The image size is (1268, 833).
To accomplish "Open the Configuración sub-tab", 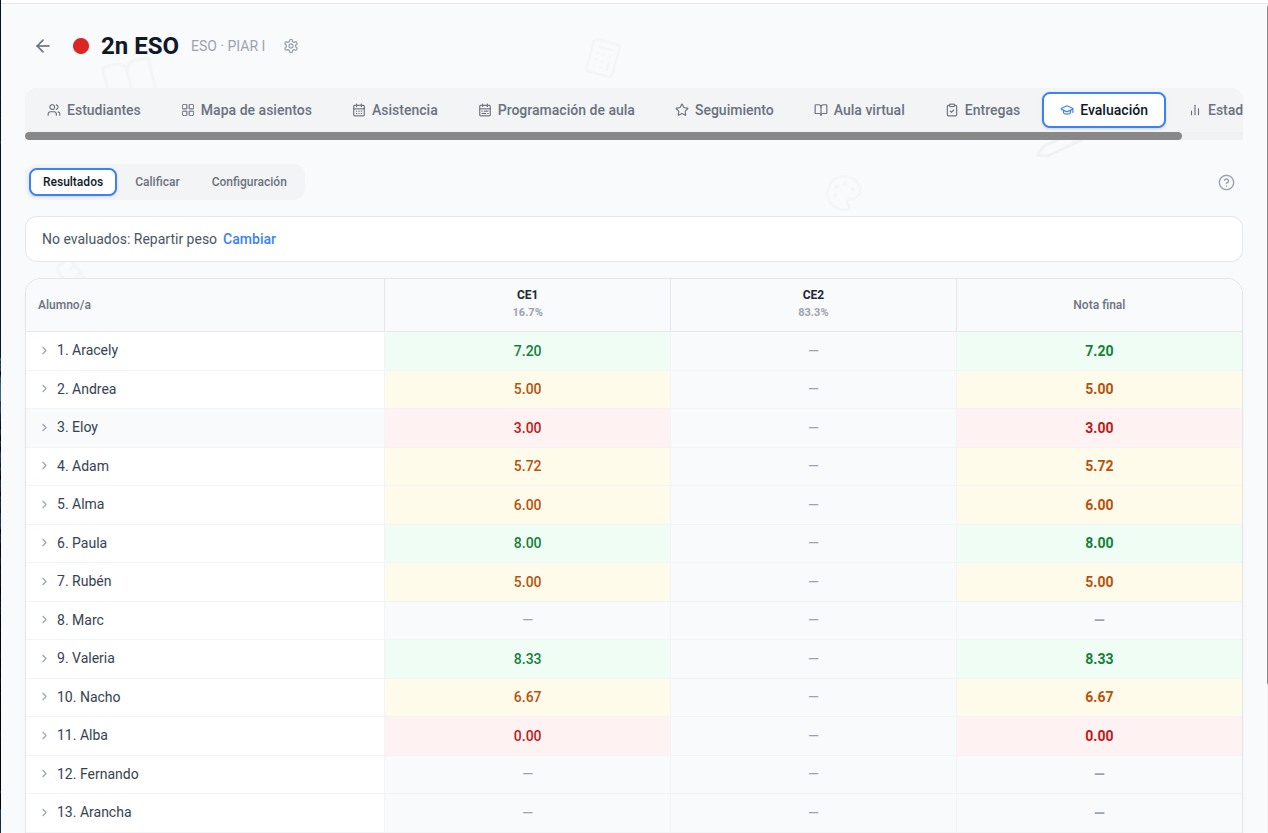I will click(249, 182).
